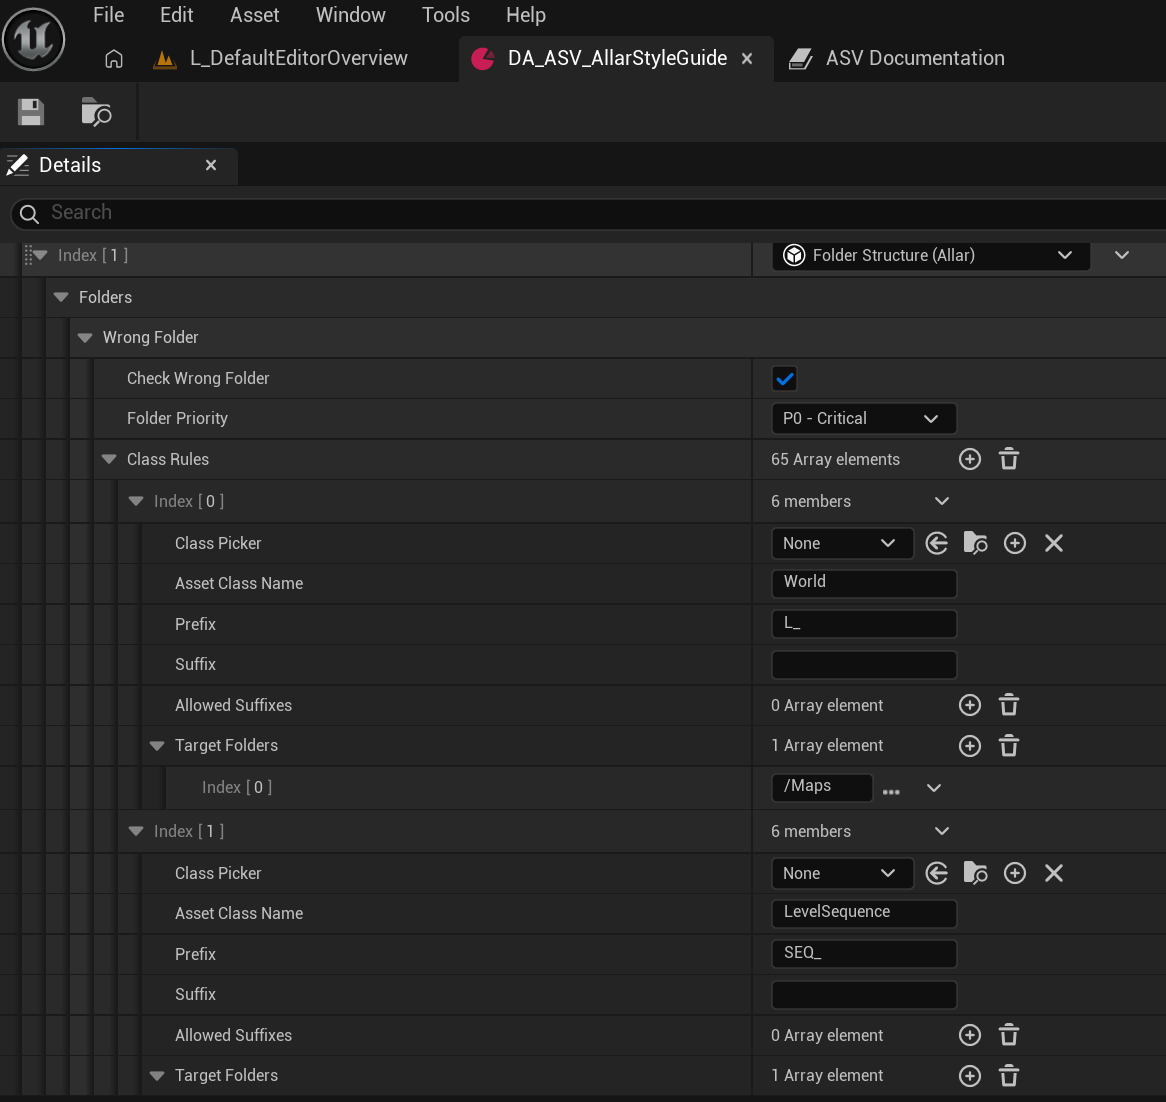Collapse the Folders section
The height and width of the screenshot is (1102, 1166).
point(61,297)
